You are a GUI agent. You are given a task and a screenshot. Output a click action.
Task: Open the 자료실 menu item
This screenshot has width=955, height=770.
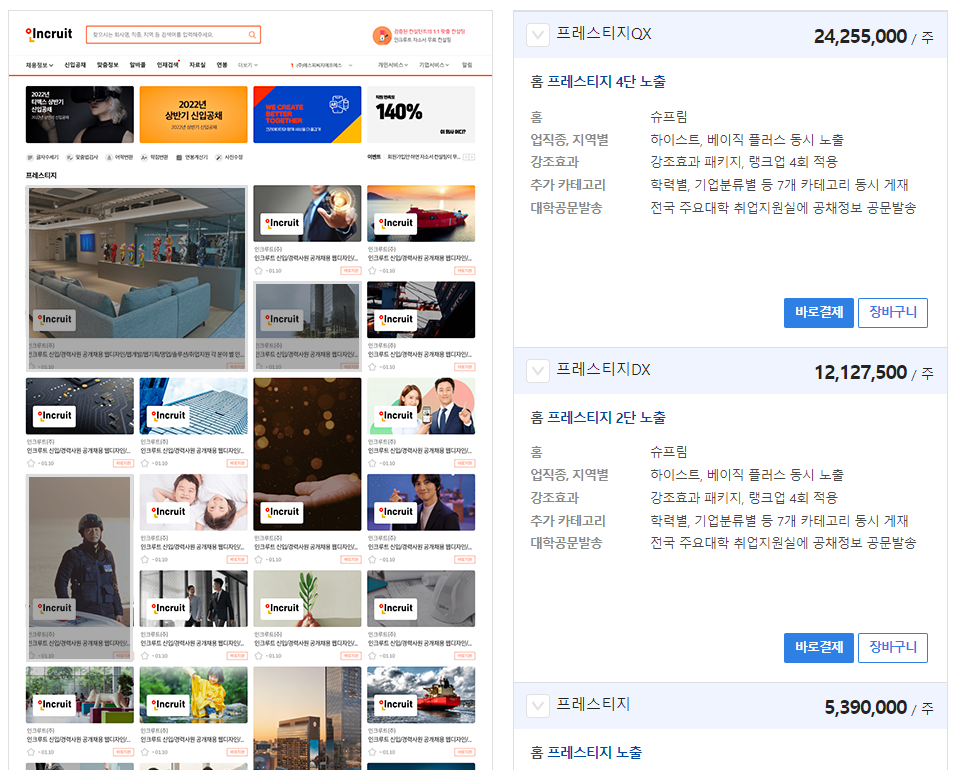point(197,65)
